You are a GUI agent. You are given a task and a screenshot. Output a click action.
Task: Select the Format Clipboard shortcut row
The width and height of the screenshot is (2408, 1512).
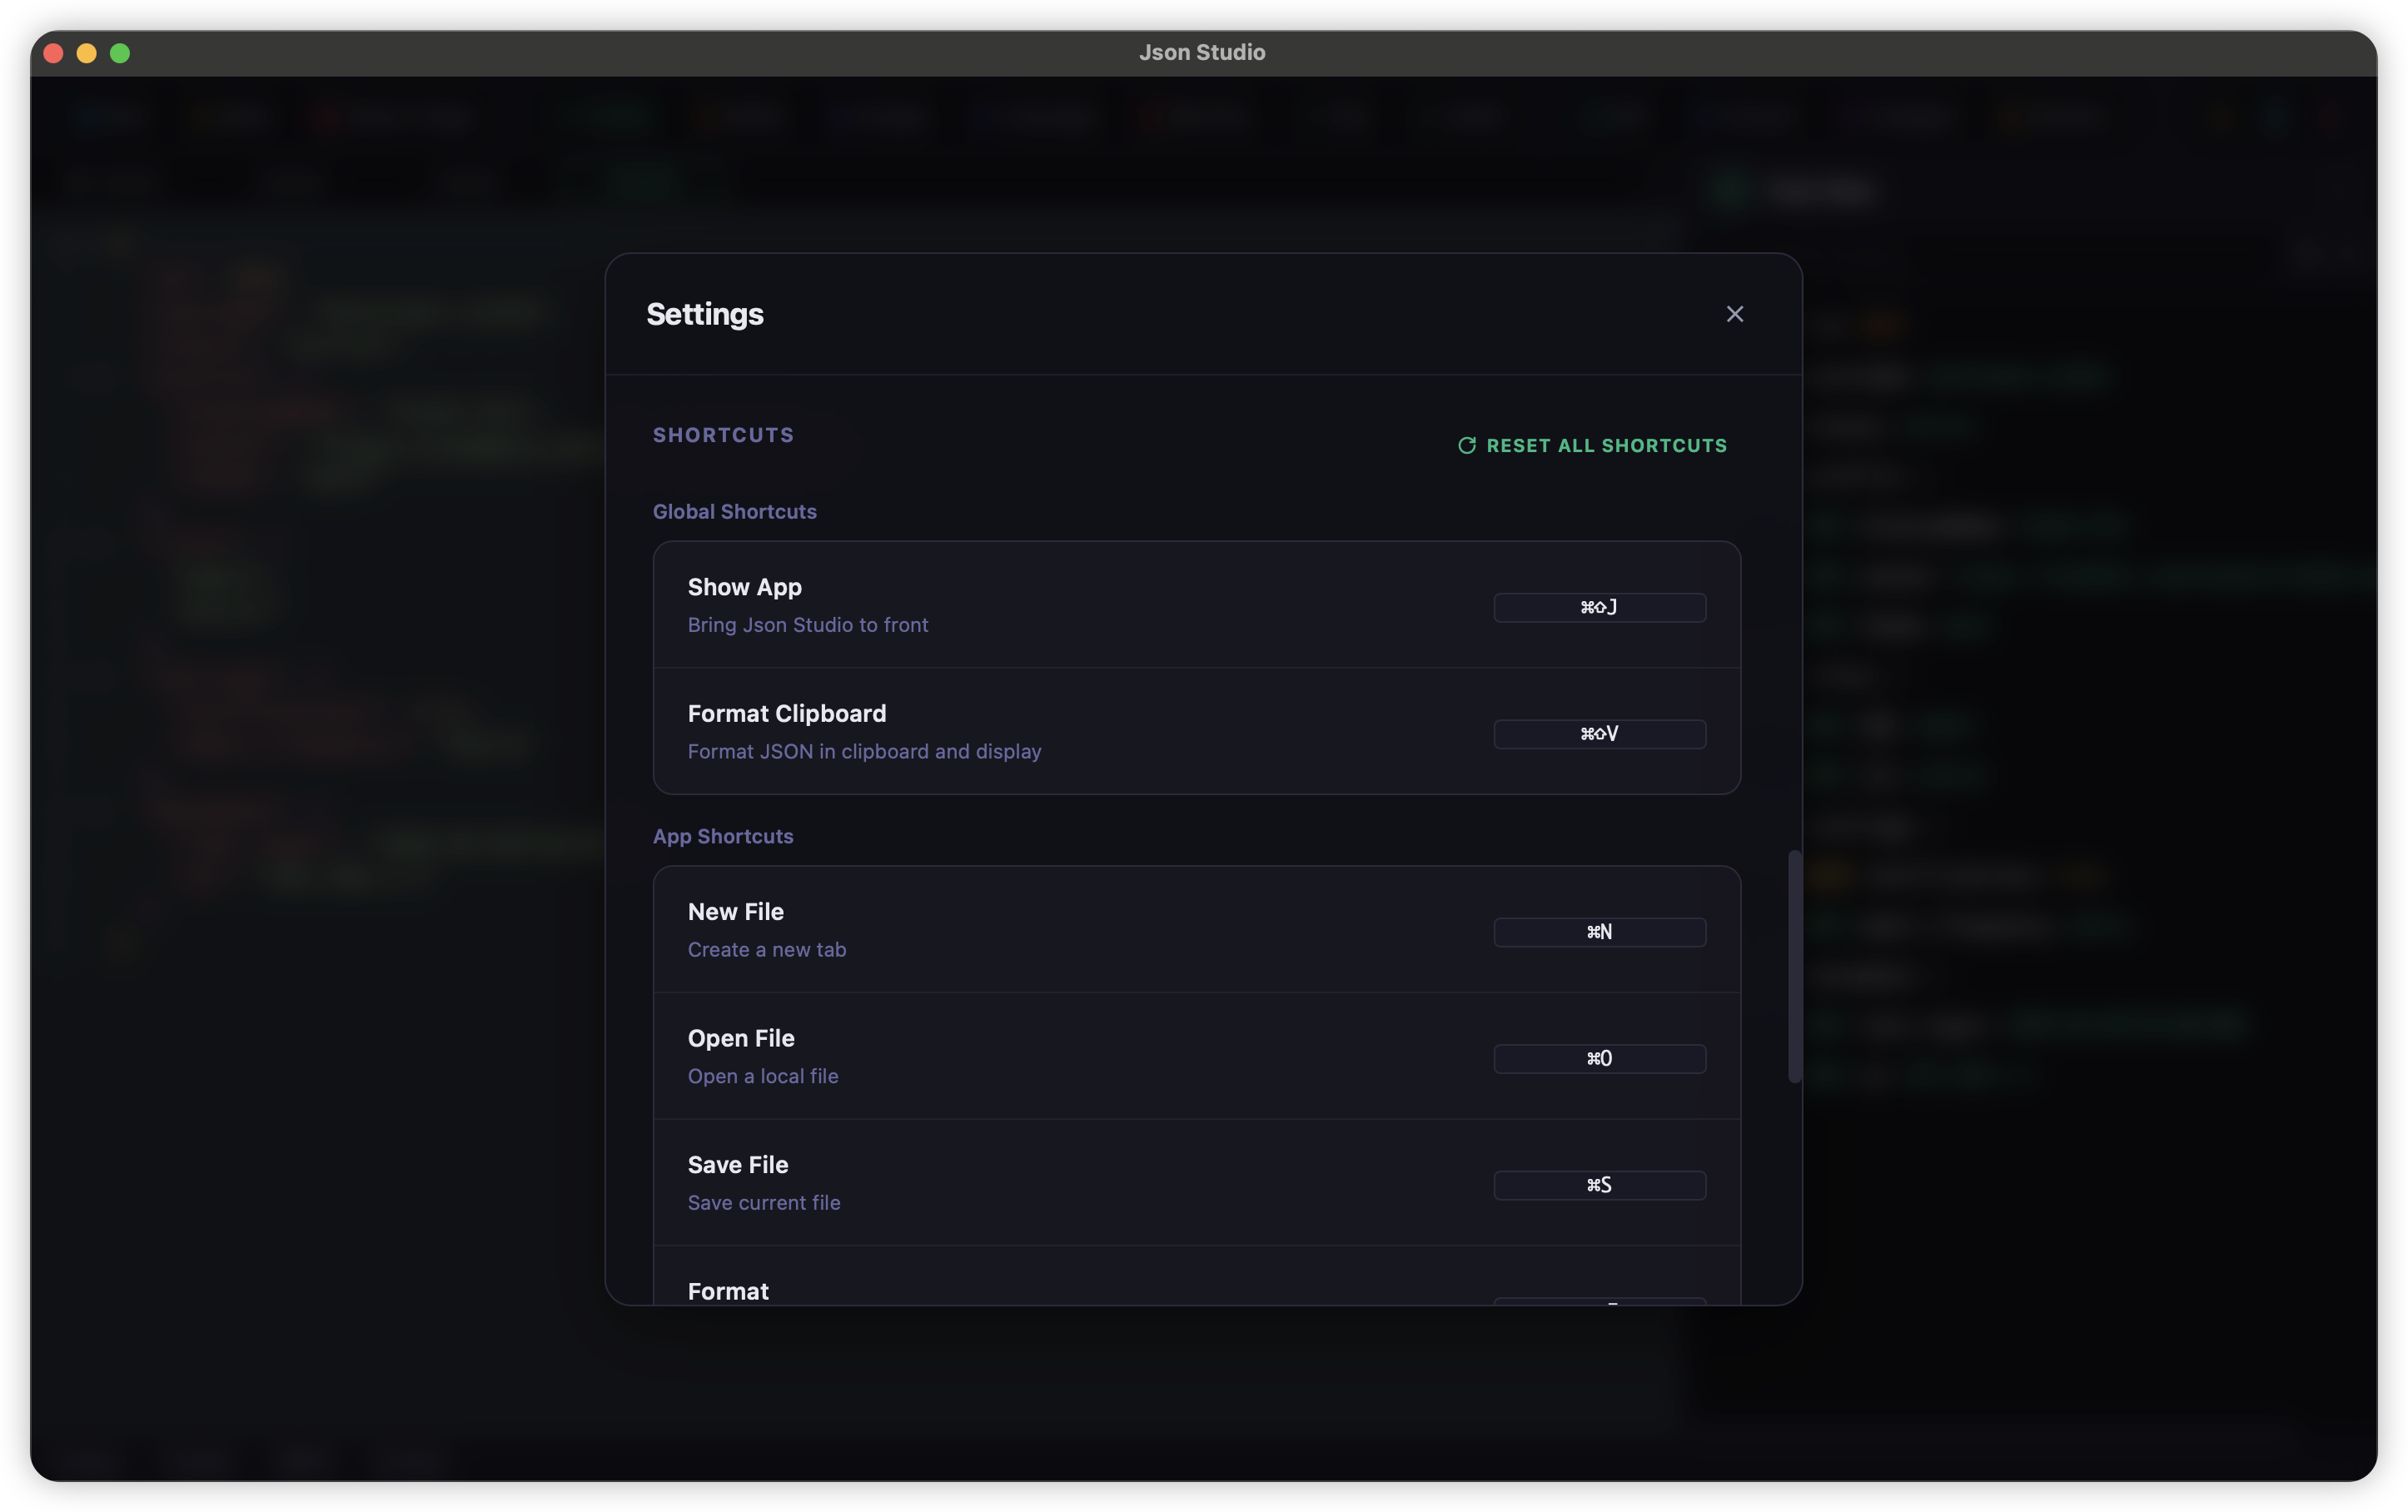(x=1100, y=731)
